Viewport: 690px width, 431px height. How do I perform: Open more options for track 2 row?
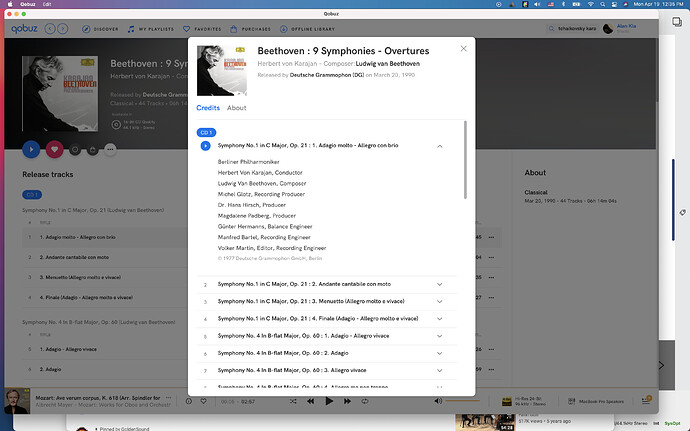pos(491,258)
